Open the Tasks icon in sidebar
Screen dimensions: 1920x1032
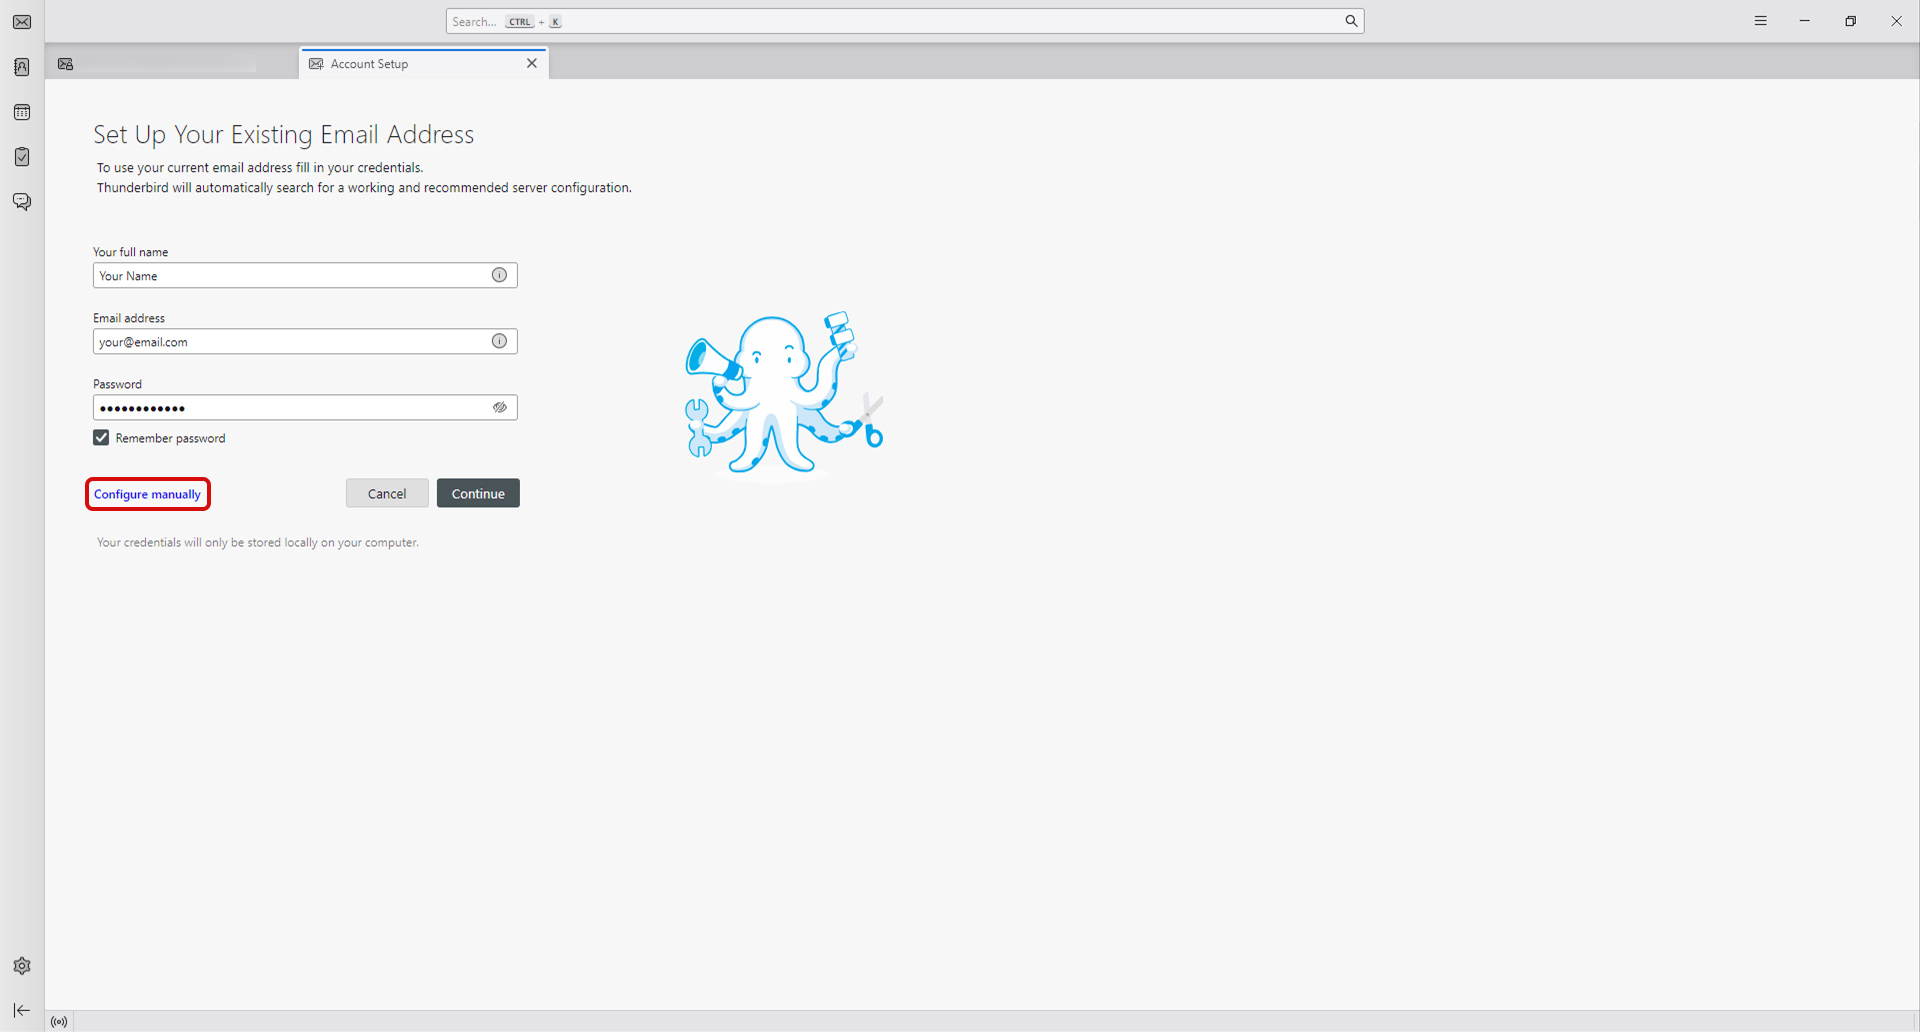pyautogui.click(x=22, y=157)
